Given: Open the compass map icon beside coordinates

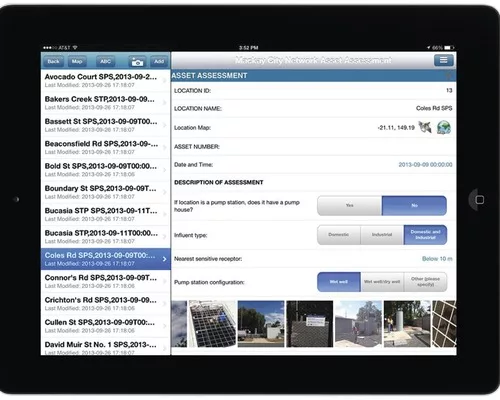Looking at the screenshot, I should [x=425, y=127].
